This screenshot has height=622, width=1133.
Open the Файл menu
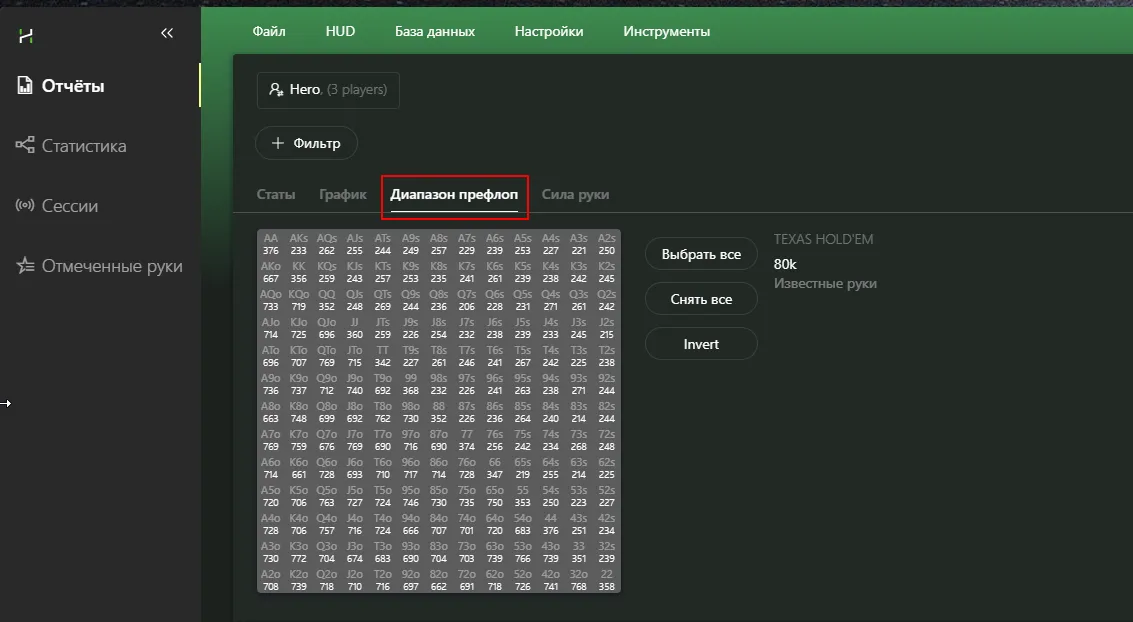pos(269,32)
